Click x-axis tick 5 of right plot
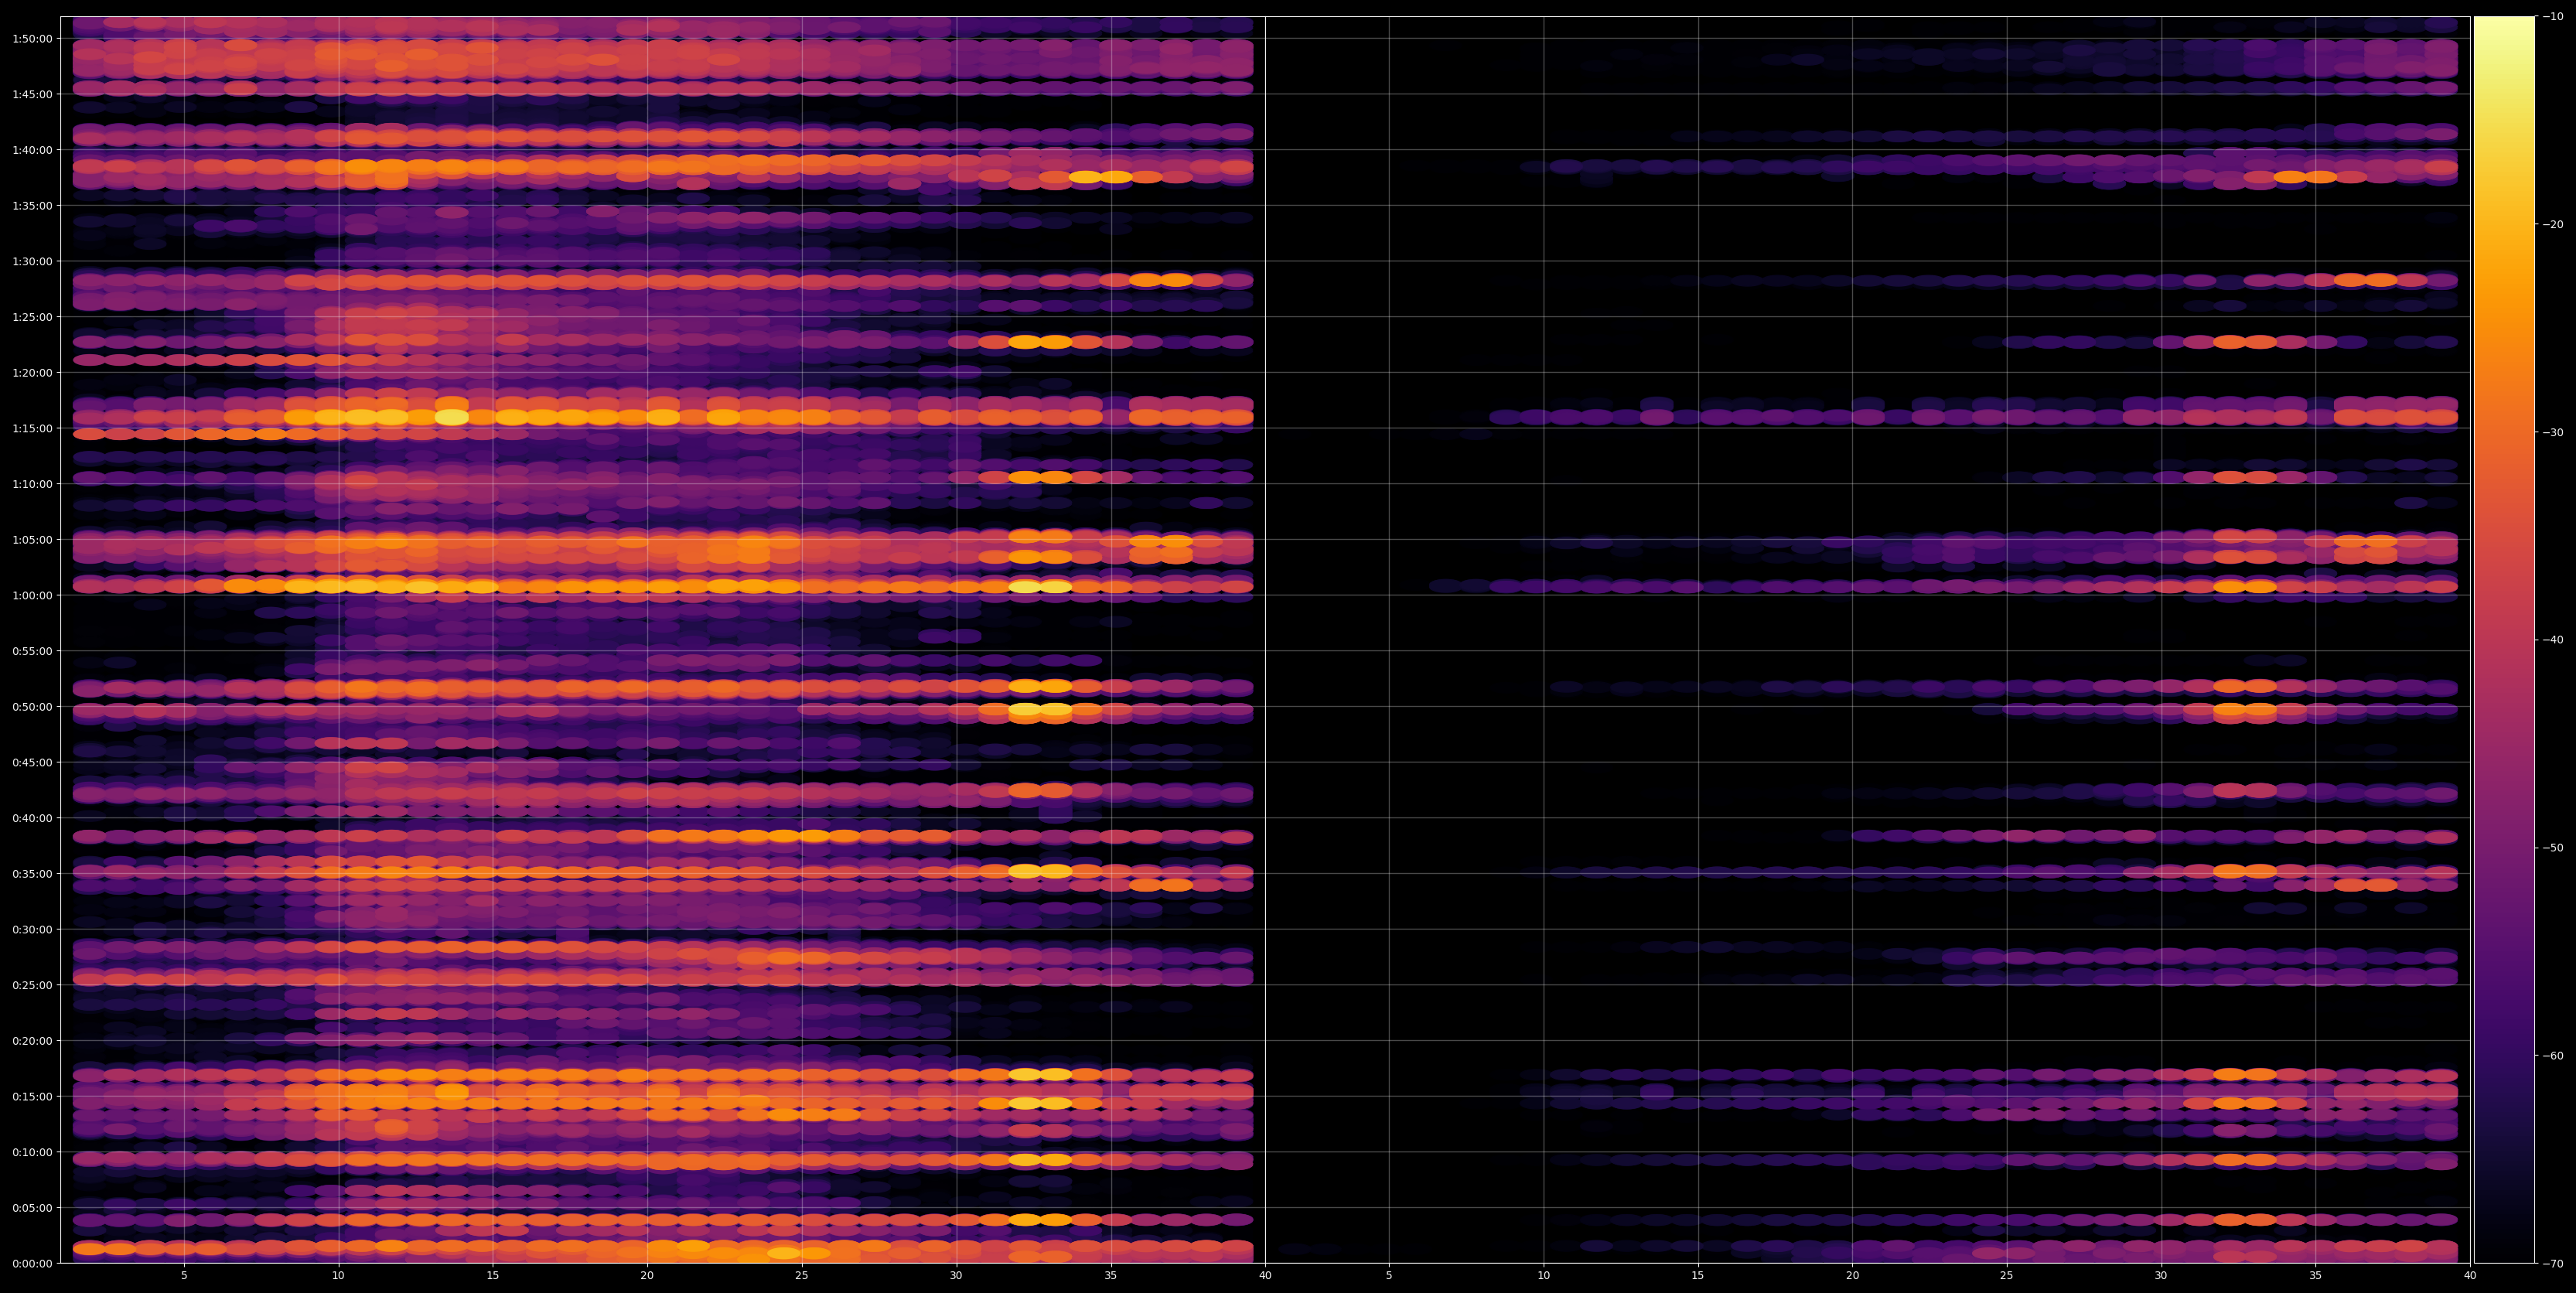Image resolution: width=2576 pixels, height=1293 pixels. [1389, 1276]
